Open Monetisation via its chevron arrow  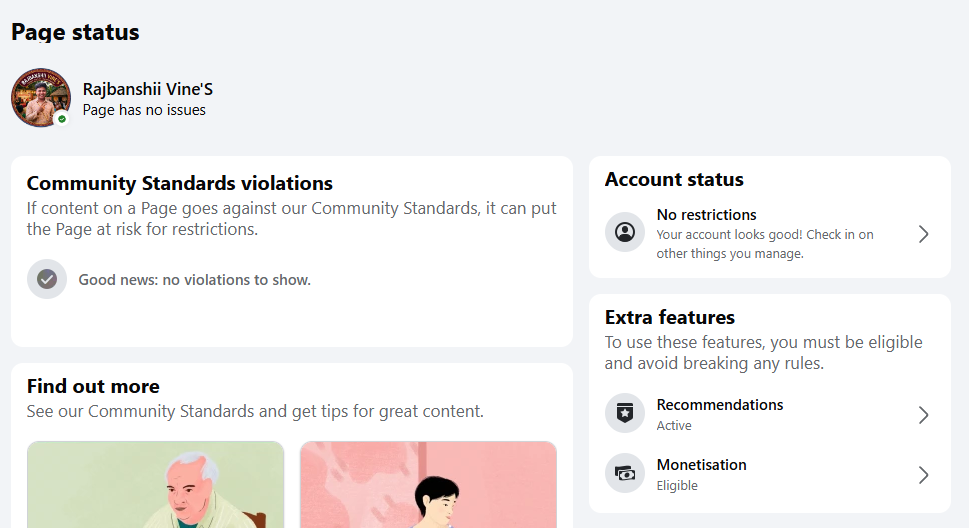[x=923, y=475]
